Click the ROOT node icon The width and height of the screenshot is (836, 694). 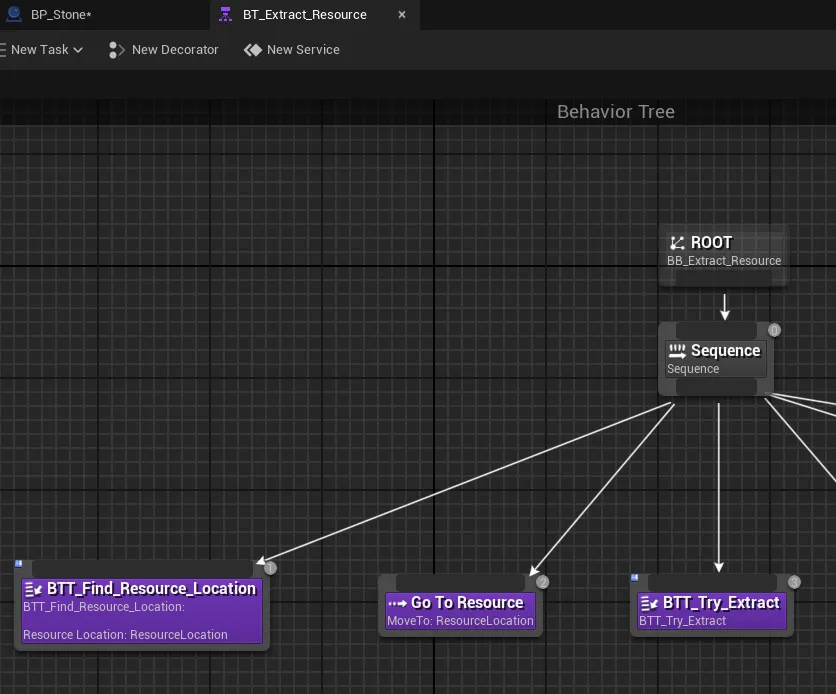tap(677, 243)
